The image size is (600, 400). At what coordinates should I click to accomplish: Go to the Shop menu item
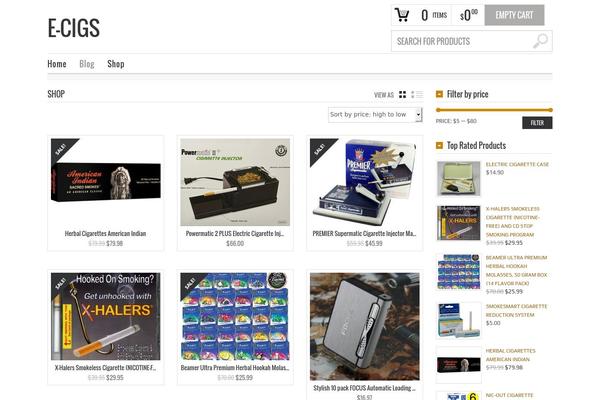116,64
